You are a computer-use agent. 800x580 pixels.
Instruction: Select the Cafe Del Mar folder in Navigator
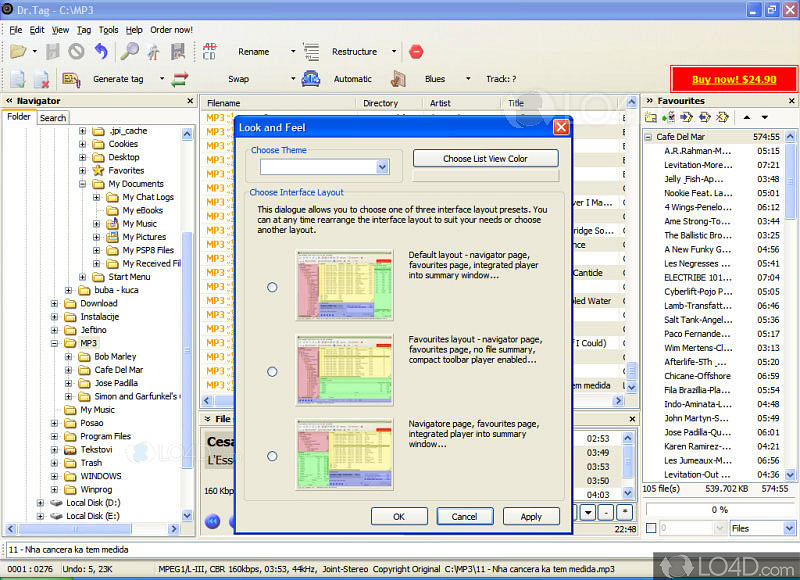(x=118, y=370)
